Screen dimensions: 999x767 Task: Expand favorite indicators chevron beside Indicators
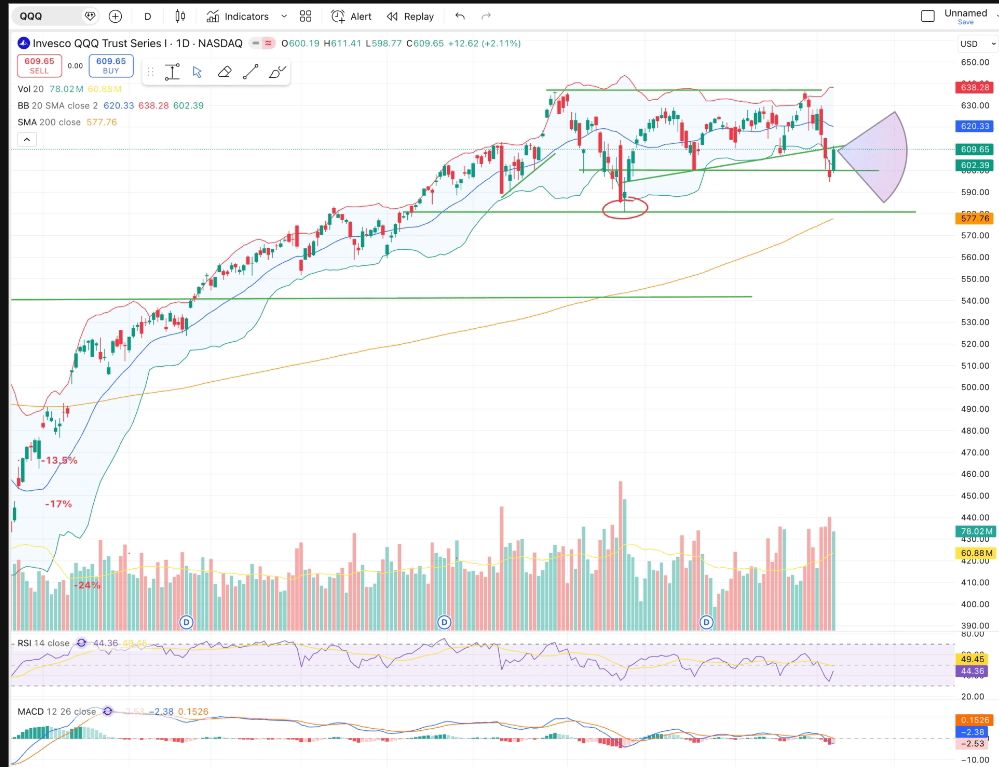pos(284,17)
